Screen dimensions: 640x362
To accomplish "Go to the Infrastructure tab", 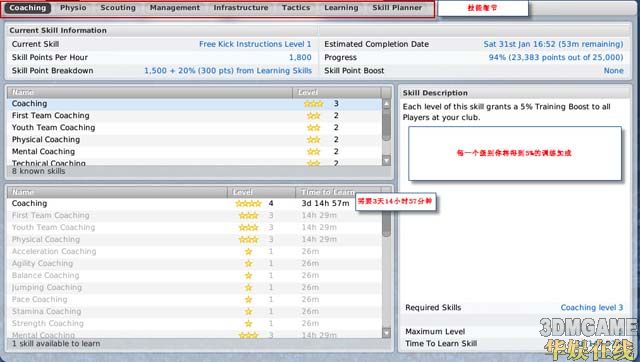I will (241, 8).
